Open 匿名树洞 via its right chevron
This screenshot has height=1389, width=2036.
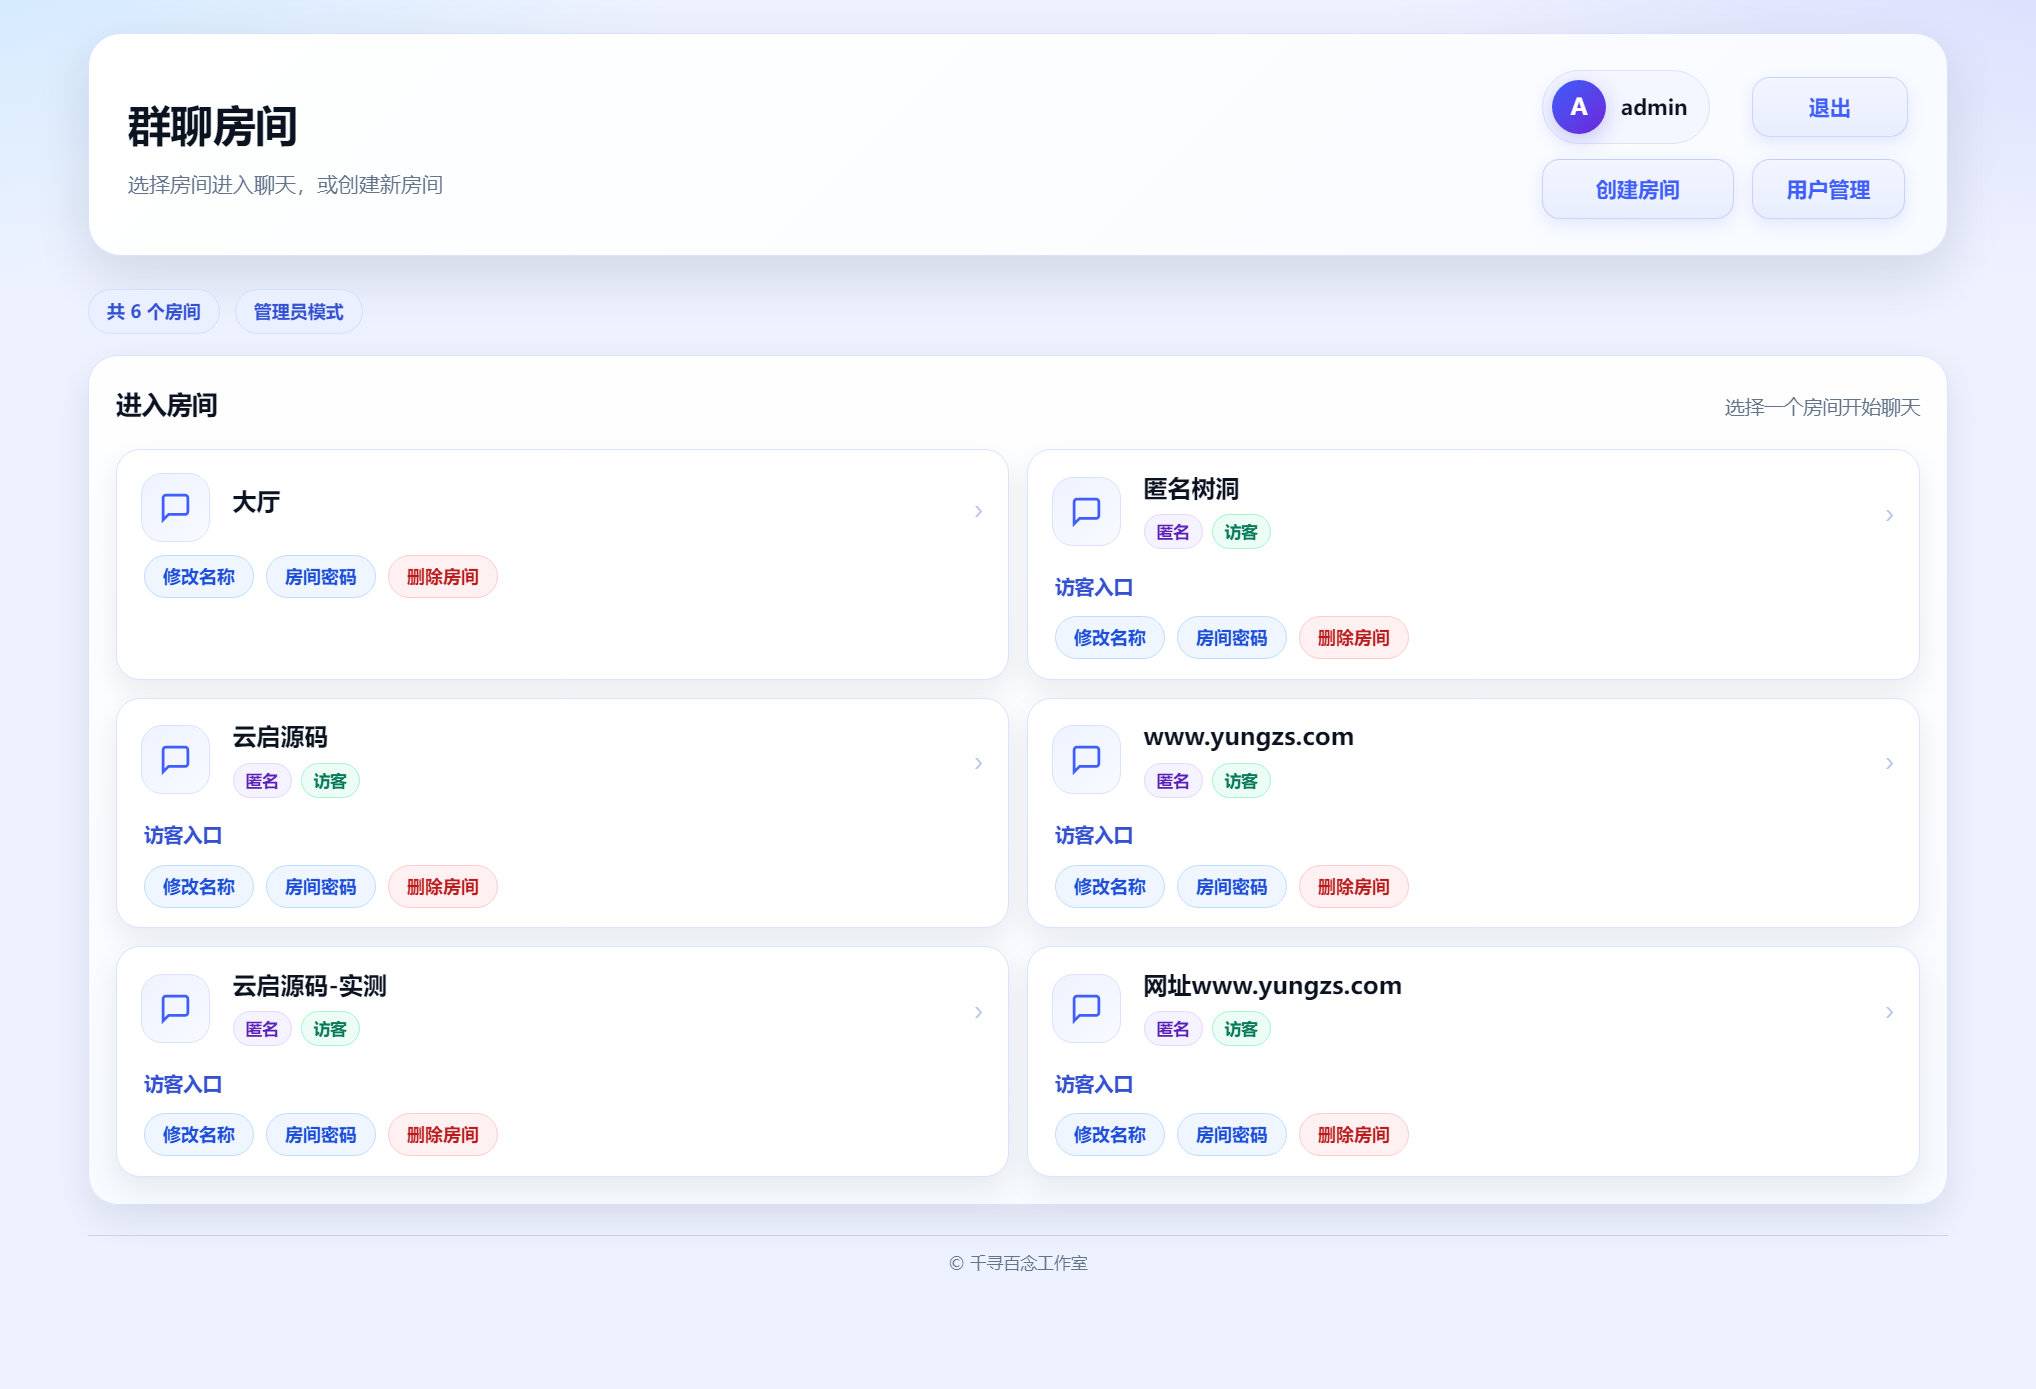(x=1889, y=515)
